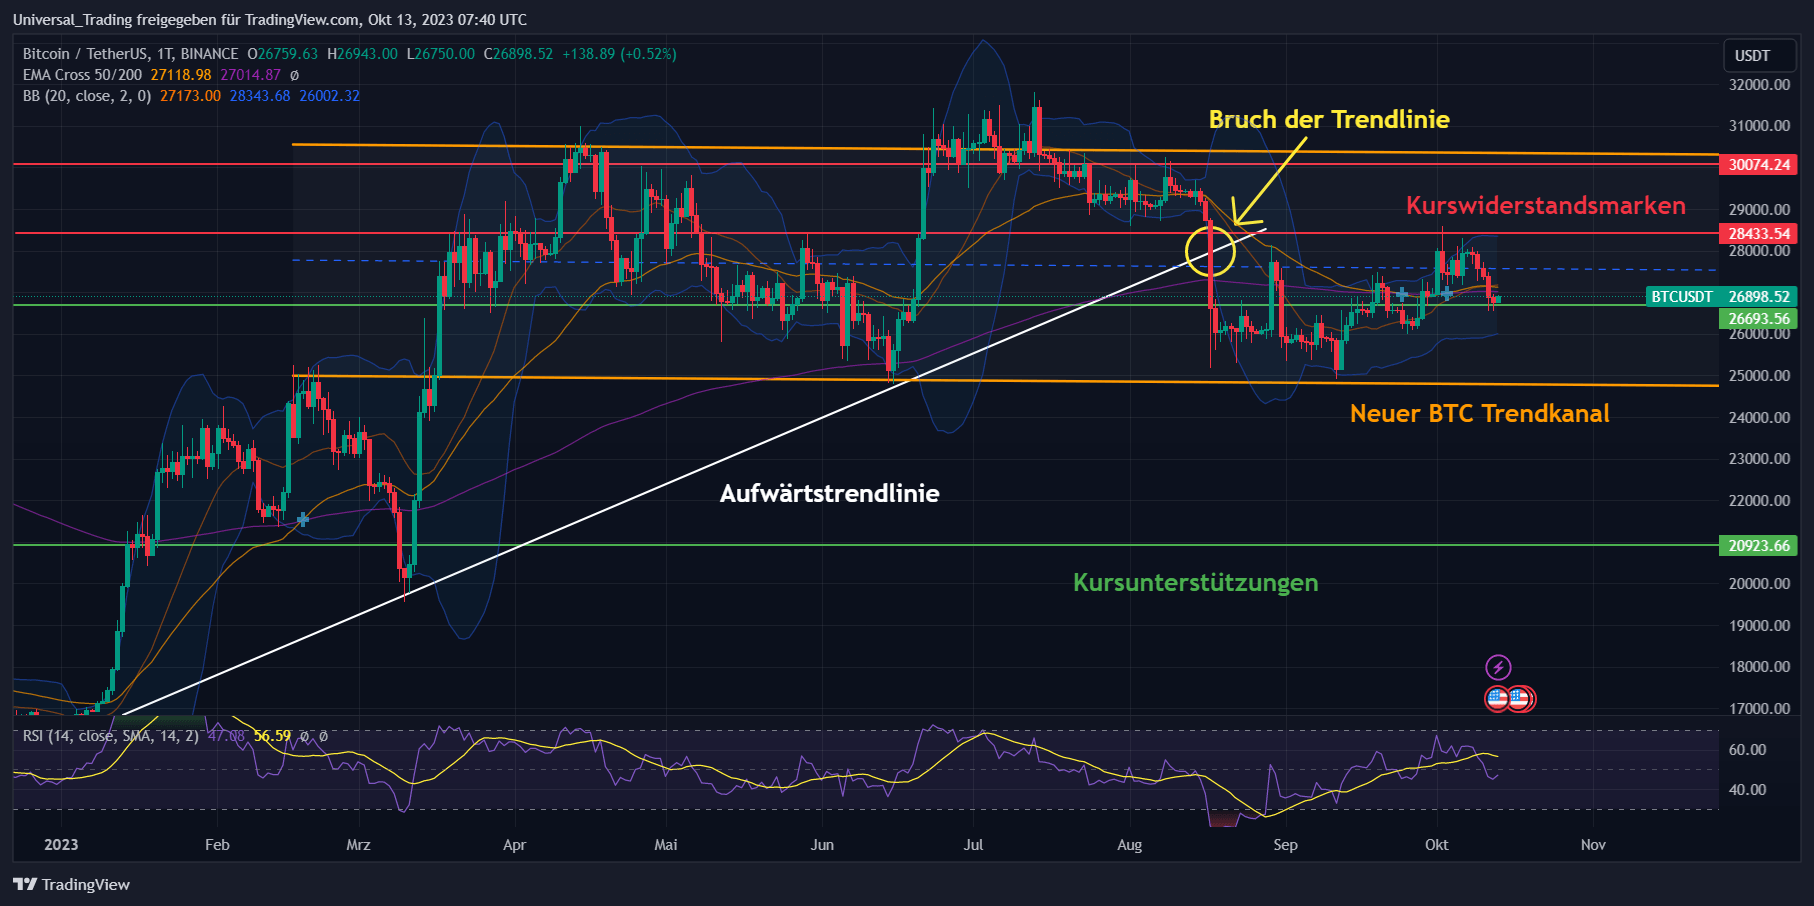This screenshot has height=906, width=1814.
Task: Click the 20000.00 price axis label
Action: coord(1759,584)
